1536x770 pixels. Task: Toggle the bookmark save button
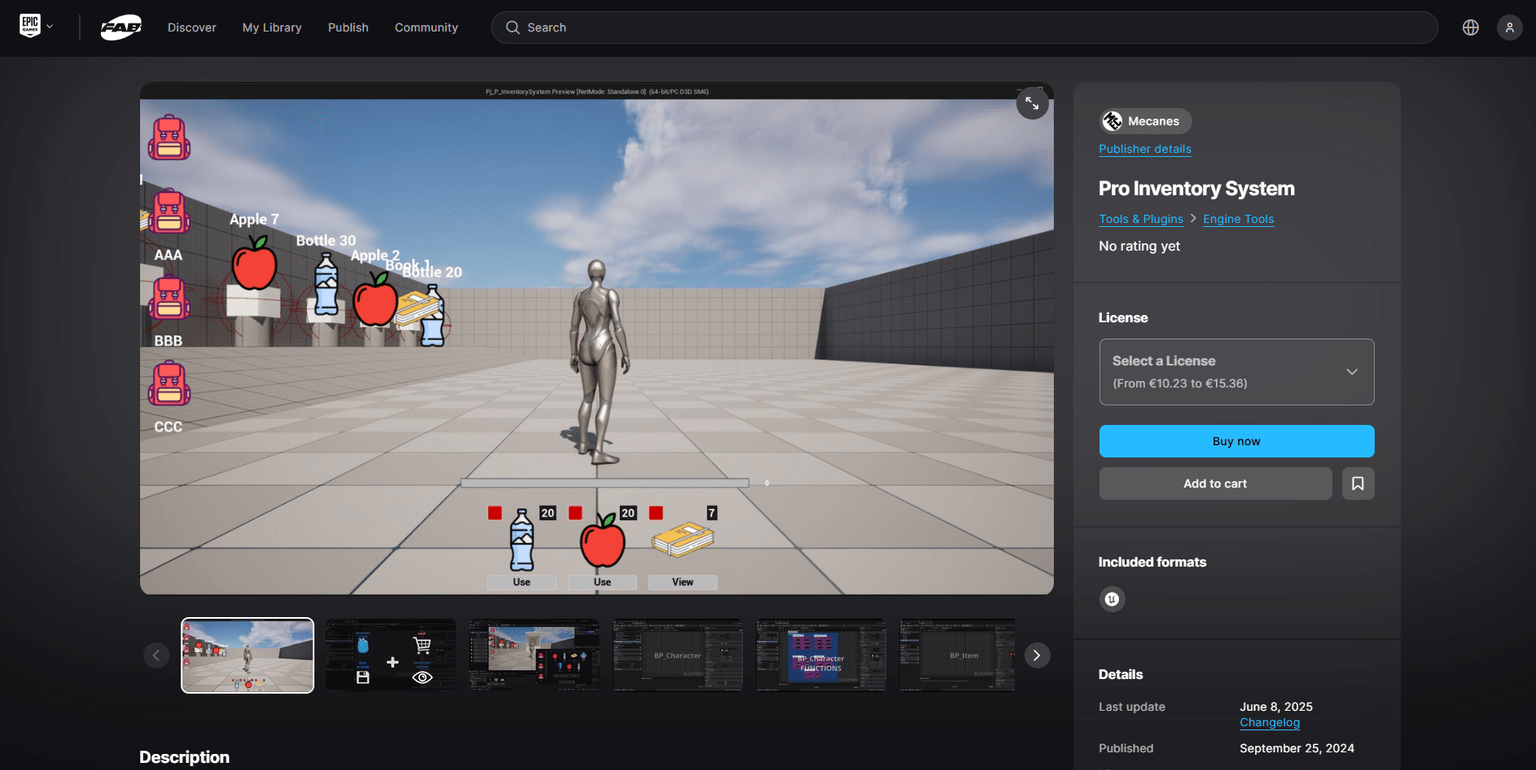click(x=1357, y=483)
